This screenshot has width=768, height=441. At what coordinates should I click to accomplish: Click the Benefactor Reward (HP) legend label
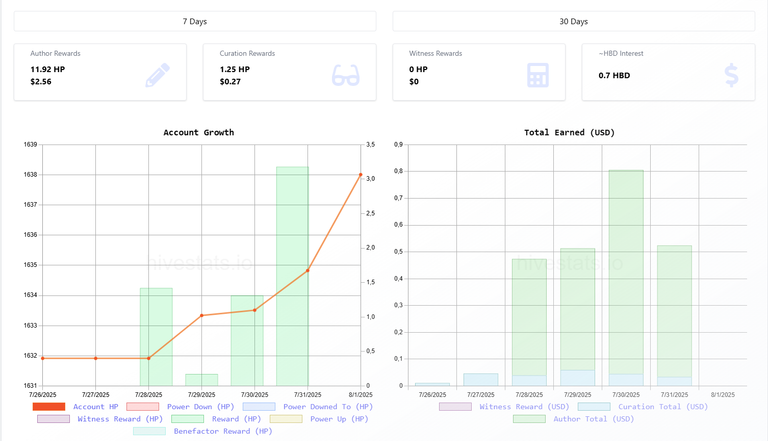click(x=223, y=431)
